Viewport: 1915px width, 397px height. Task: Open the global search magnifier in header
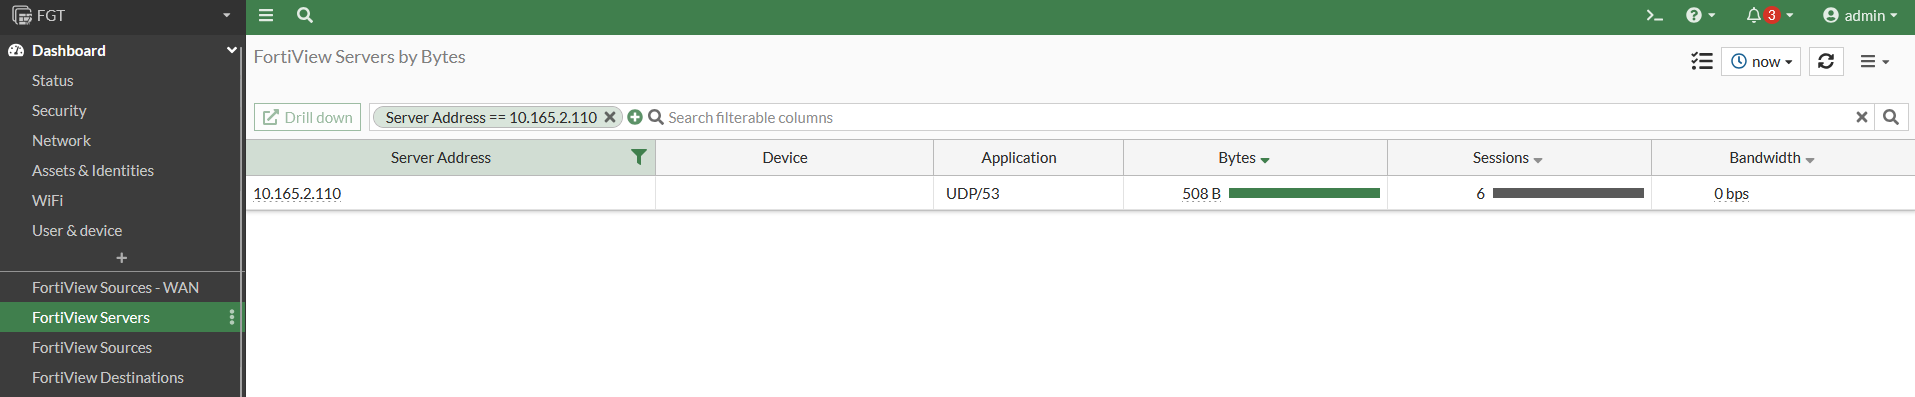(x=305, y=15)
